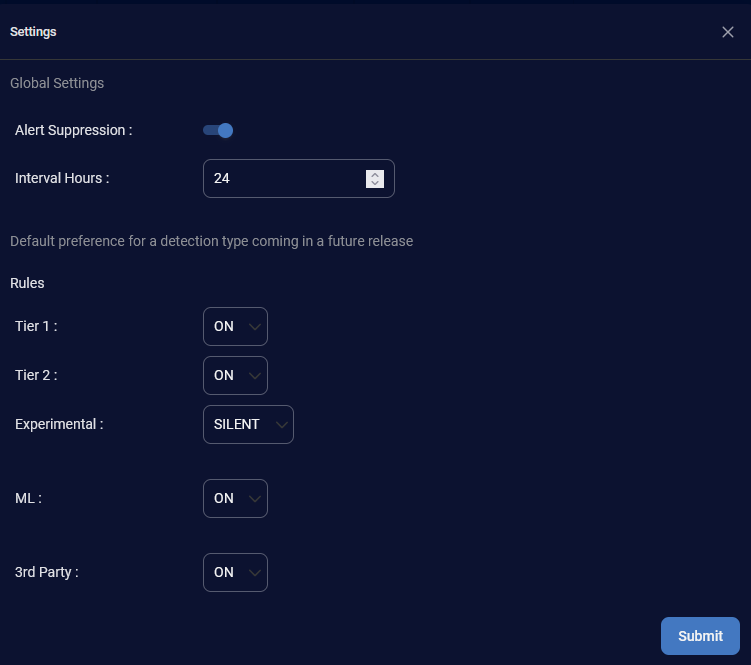The image size is (751, 665).
Task: Toggle the Alert Suppression switch
Action: click(x=218, y=130)
